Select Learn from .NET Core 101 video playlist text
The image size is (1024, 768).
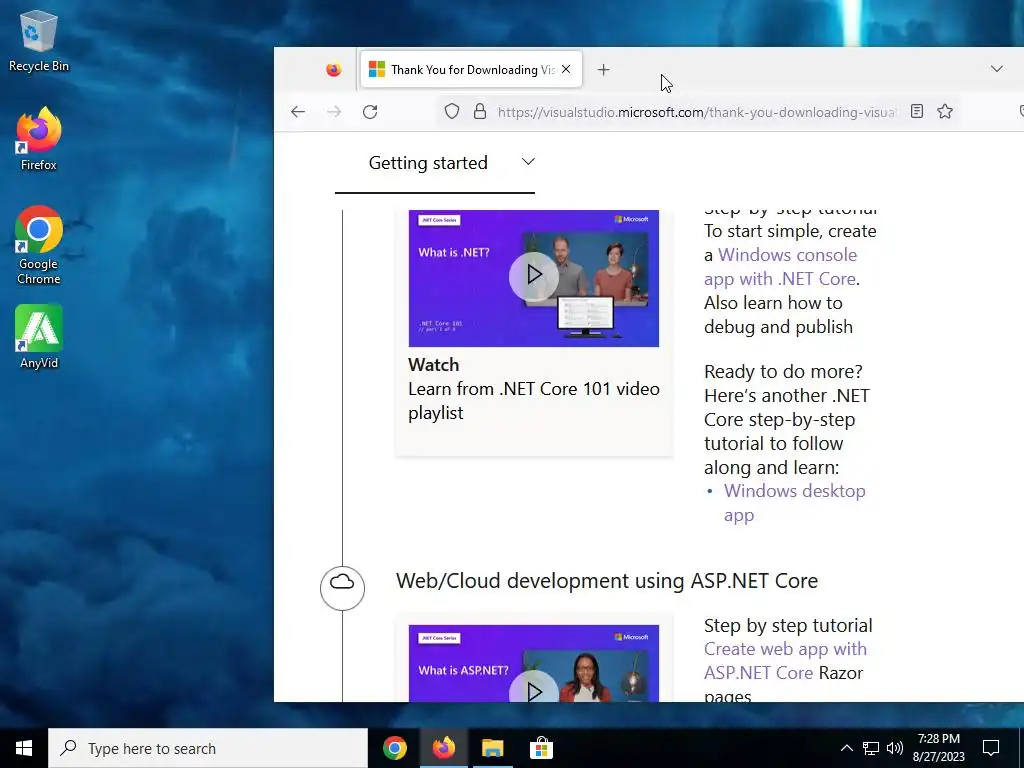(x=534, y=400)
